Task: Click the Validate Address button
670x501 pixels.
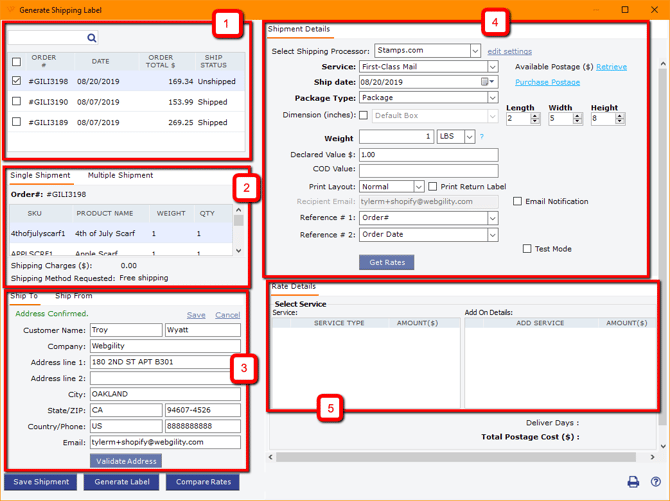Action: click(125, 461)
